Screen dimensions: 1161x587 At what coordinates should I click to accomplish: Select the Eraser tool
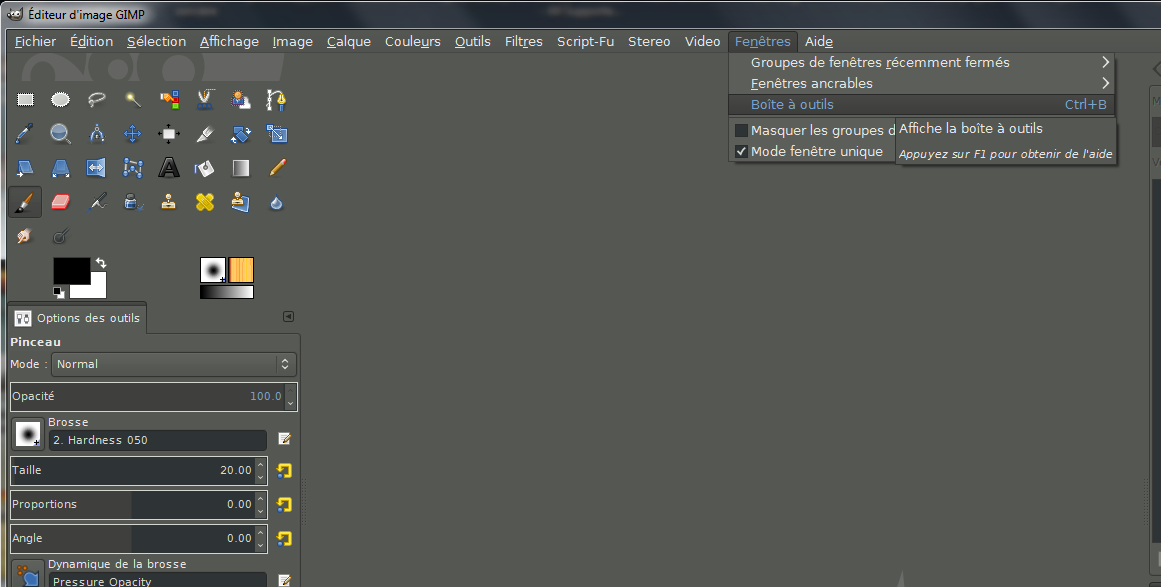(61, 203)
